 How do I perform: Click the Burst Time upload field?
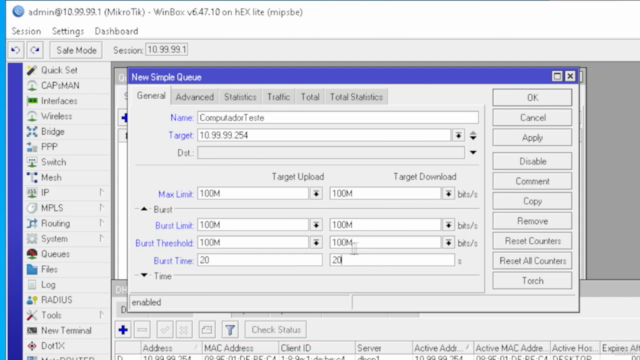click(260, 260)
